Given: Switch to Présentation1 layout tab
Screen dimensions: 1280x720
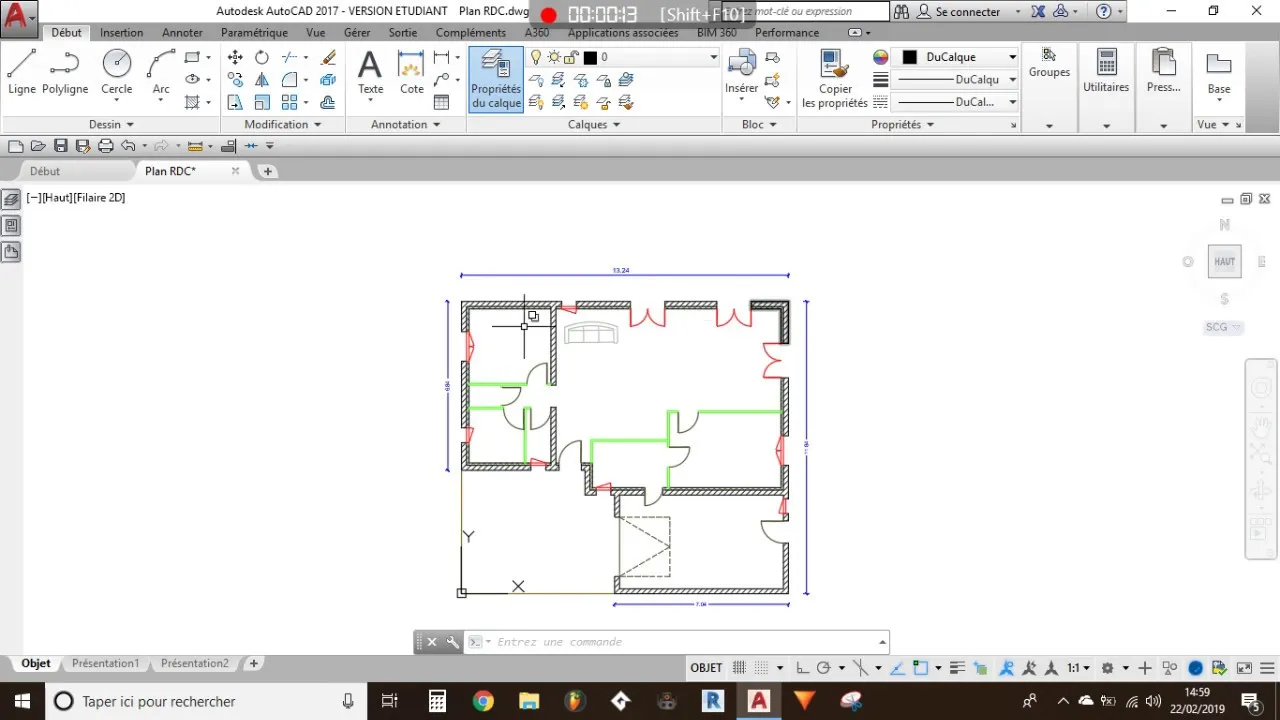Looking at the screenshot, I should [x=105, y=663].
